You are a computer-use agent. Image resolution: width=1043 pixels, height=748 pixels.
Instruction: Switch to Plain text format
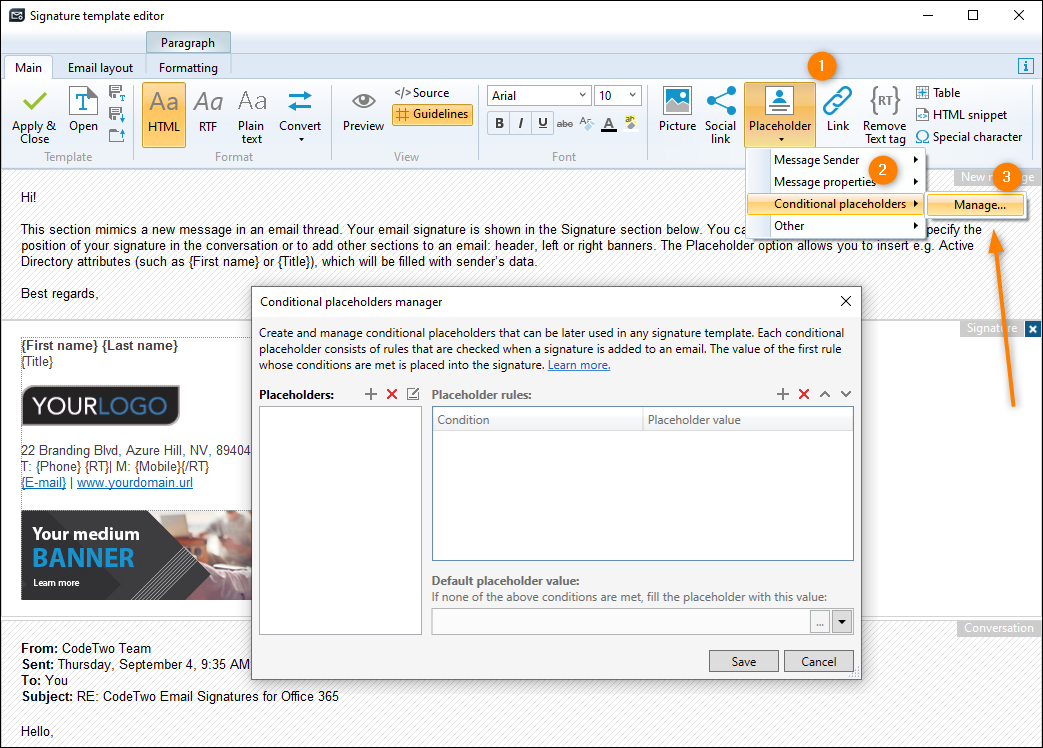[251, 116]
